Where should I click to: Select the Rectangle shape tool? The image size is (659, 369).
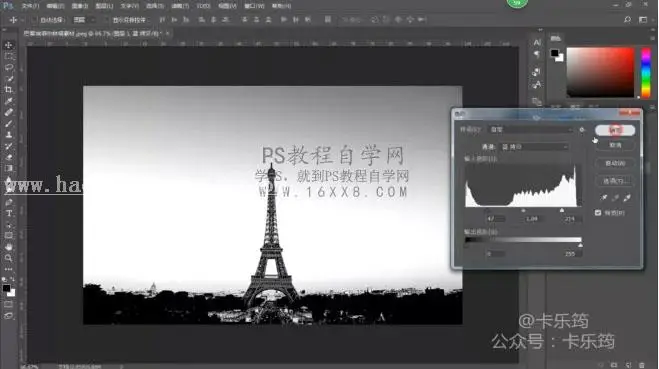[x=8, y=236]
